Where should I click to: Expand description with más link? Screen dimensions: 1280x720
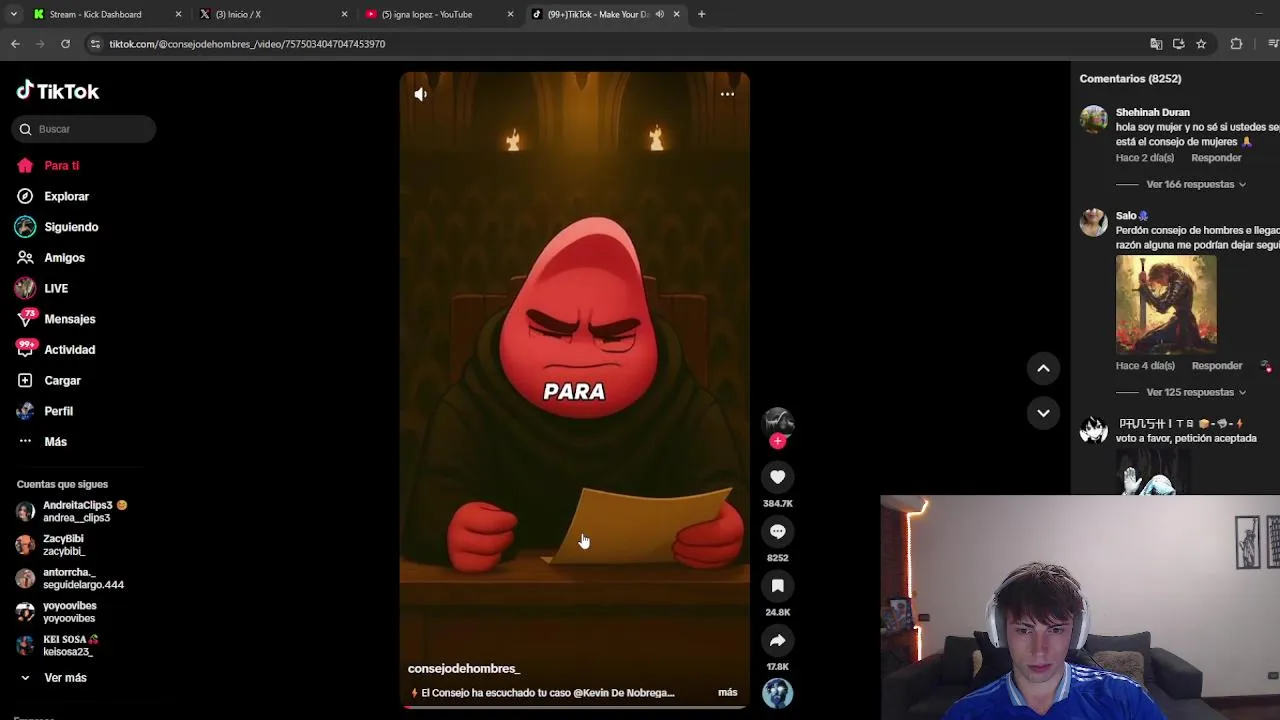(727, 692)
